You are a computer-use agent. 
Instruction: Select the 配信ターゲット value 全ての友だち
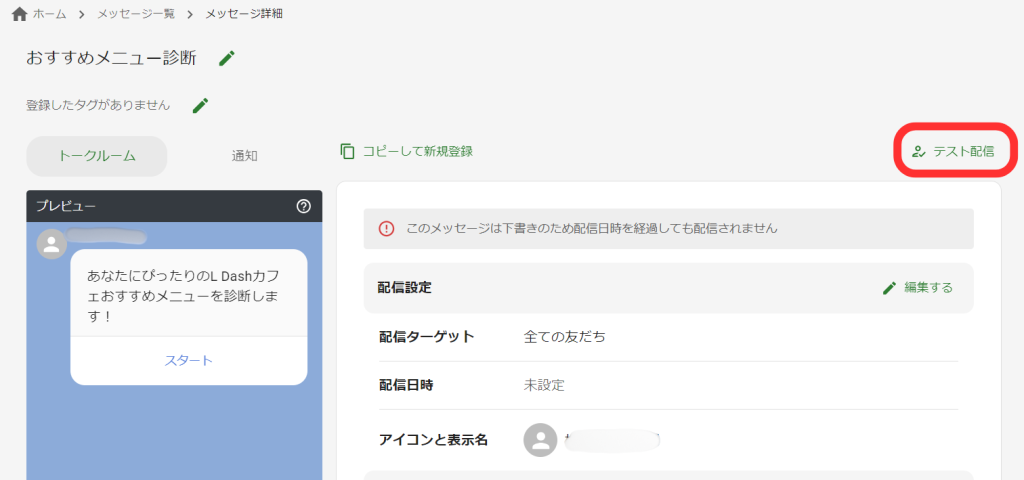pyautogui.click(x=564, y=337)
